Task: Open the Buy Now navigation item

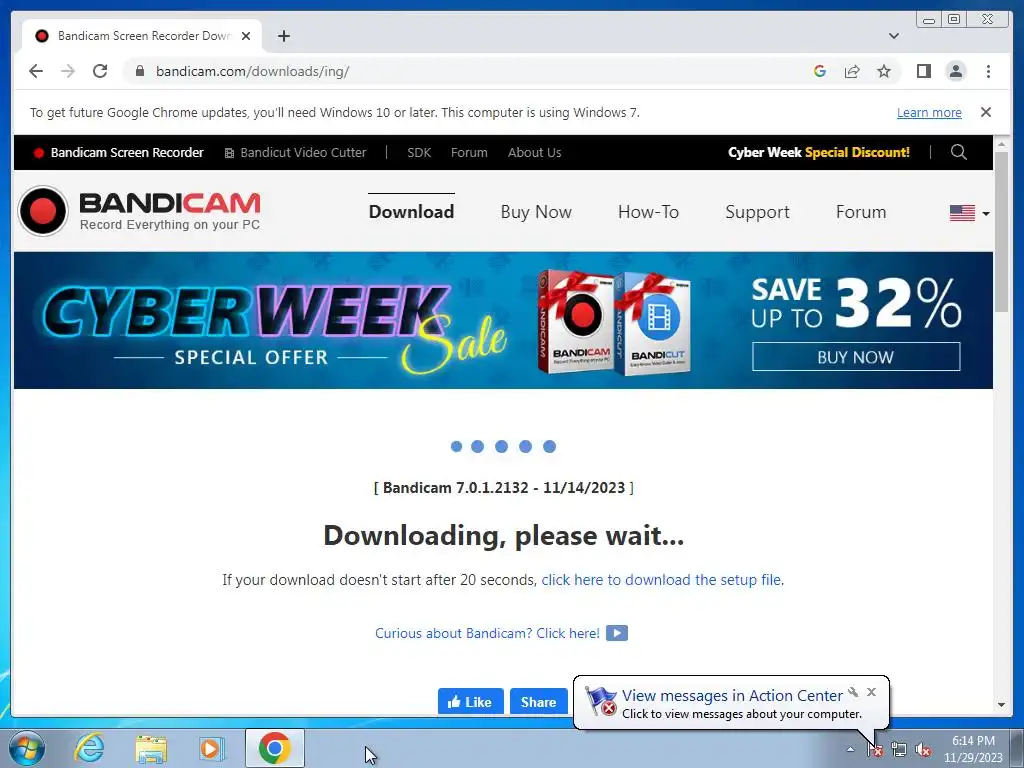Action: point(536,212)
